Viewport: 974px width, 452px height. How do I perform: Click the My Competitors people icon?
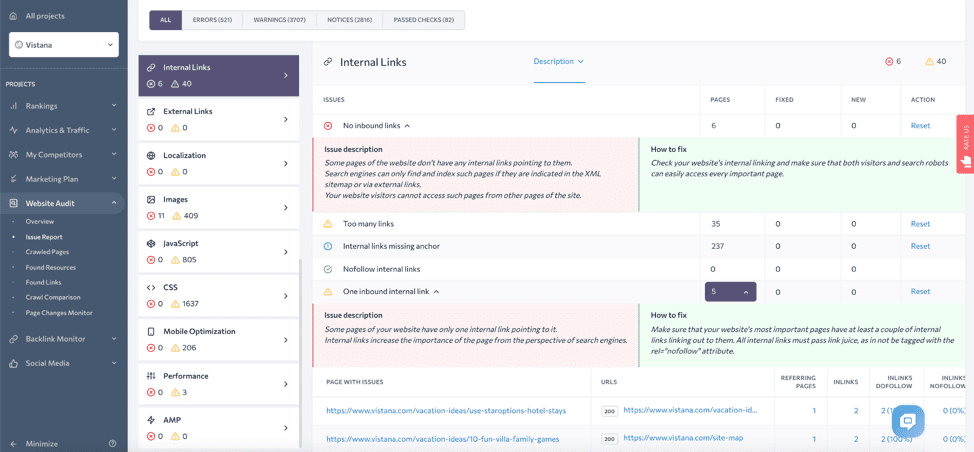pos(13,155)
